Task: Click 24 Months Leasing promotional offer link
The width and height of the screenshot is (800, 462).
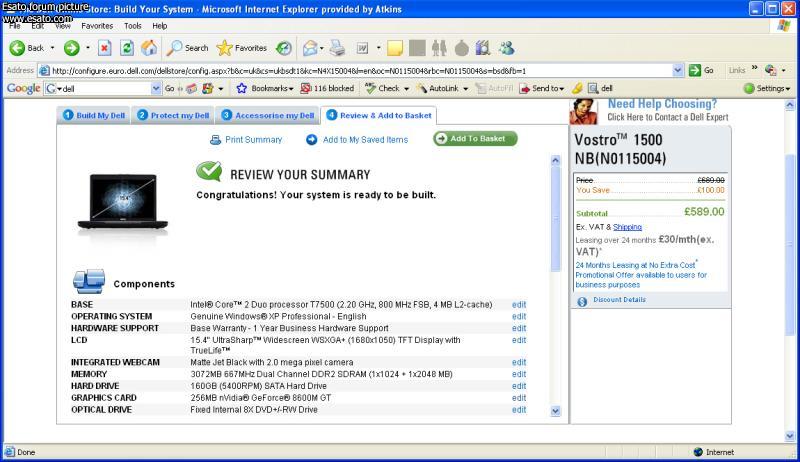Action: pyautogui.click(x=641, y=275)
